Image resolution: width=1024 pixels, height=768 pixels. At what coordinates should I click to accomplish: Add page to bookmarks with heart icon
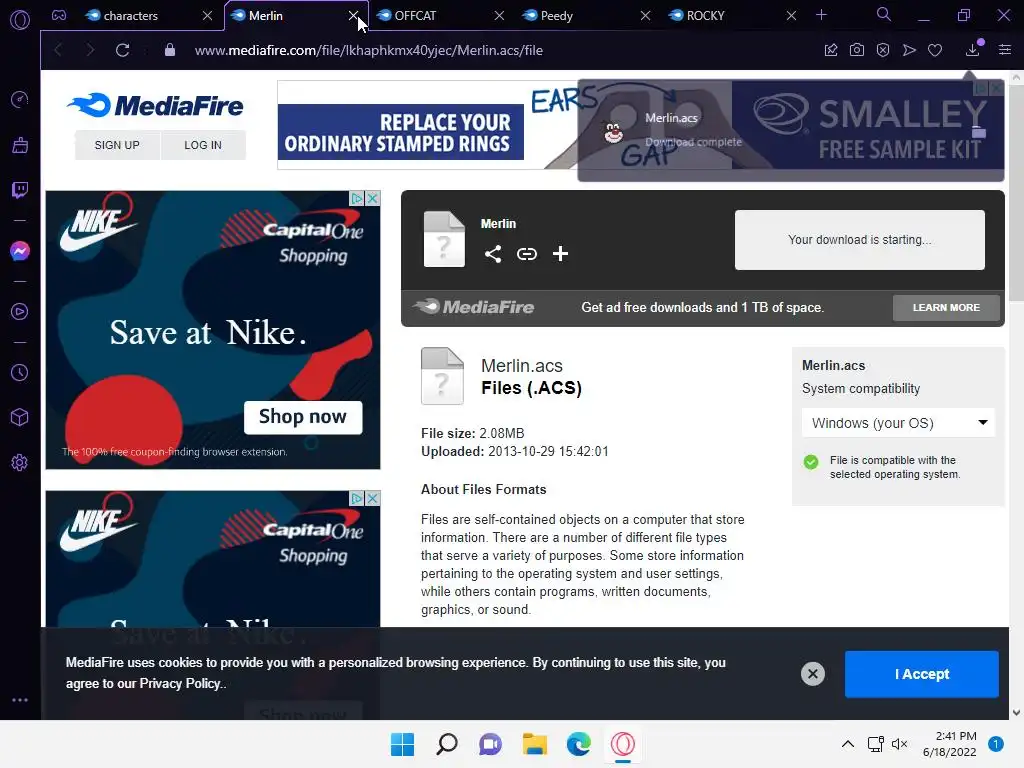[935, 50]
